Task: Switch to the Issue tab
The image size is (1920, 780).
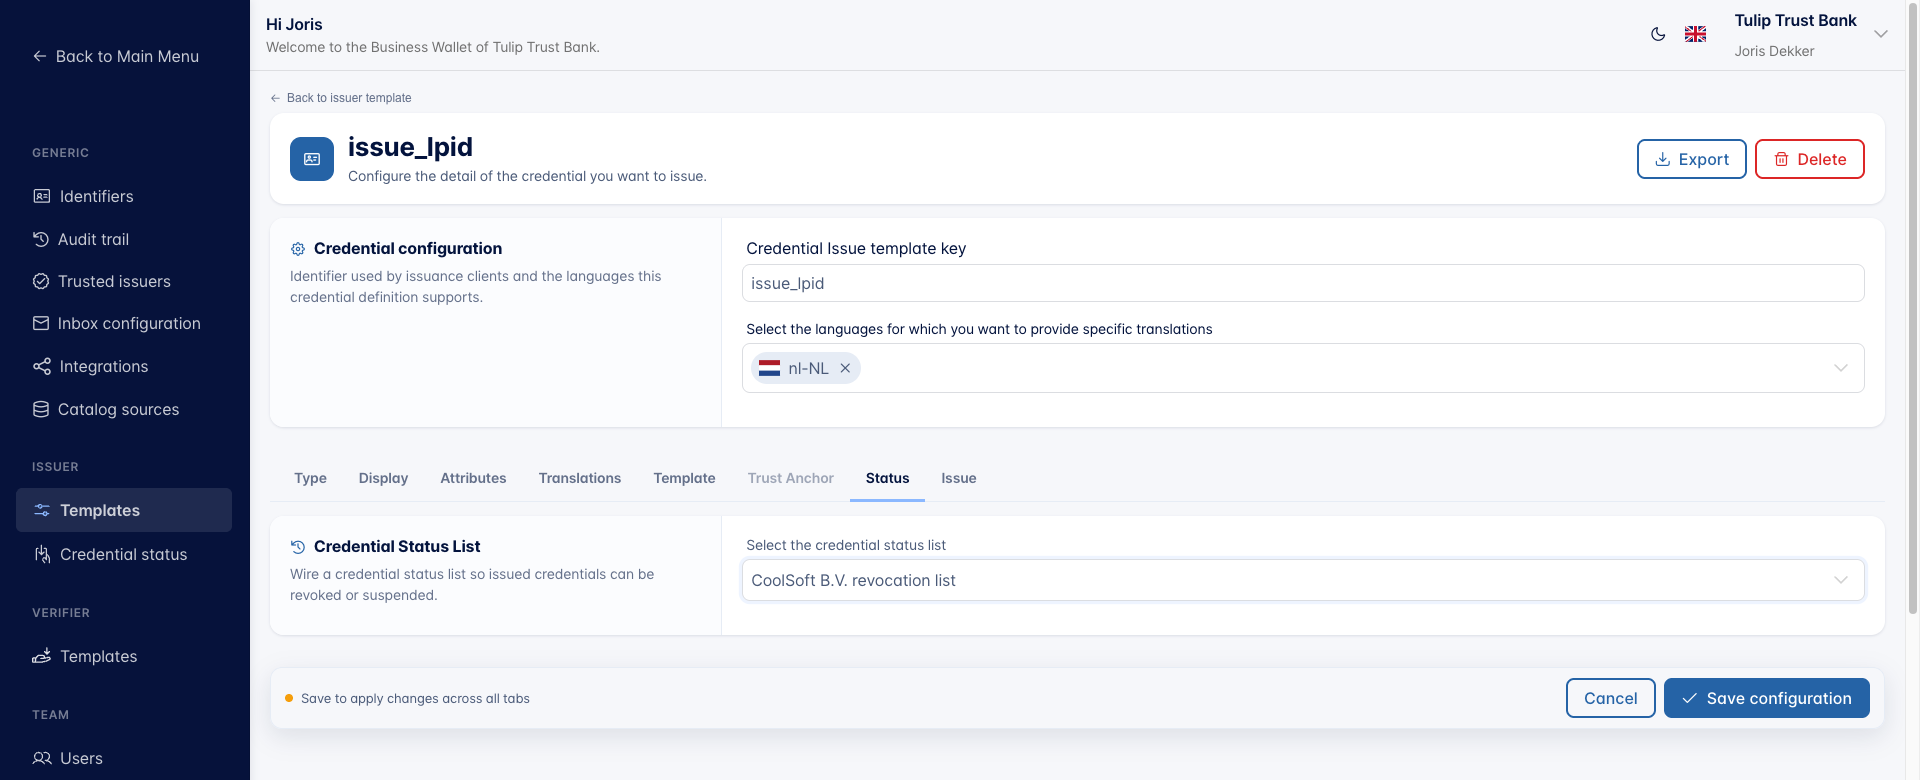Action: coord(958,478)
